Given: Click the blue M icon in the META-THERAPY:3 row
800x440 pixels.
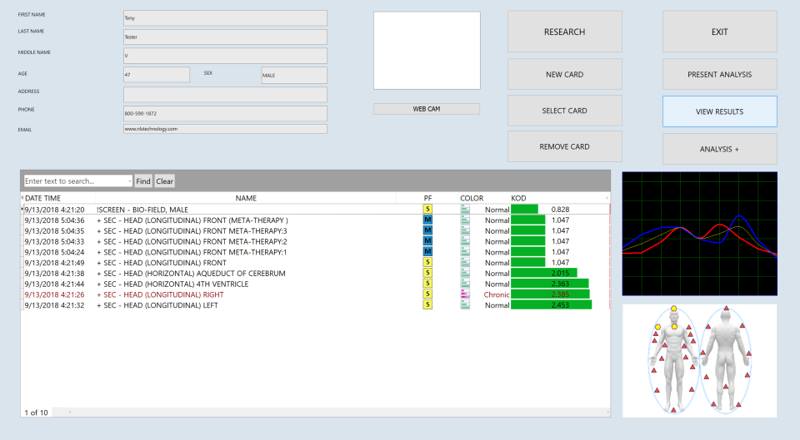Looking at the screenshot, I should pos(428,231).
